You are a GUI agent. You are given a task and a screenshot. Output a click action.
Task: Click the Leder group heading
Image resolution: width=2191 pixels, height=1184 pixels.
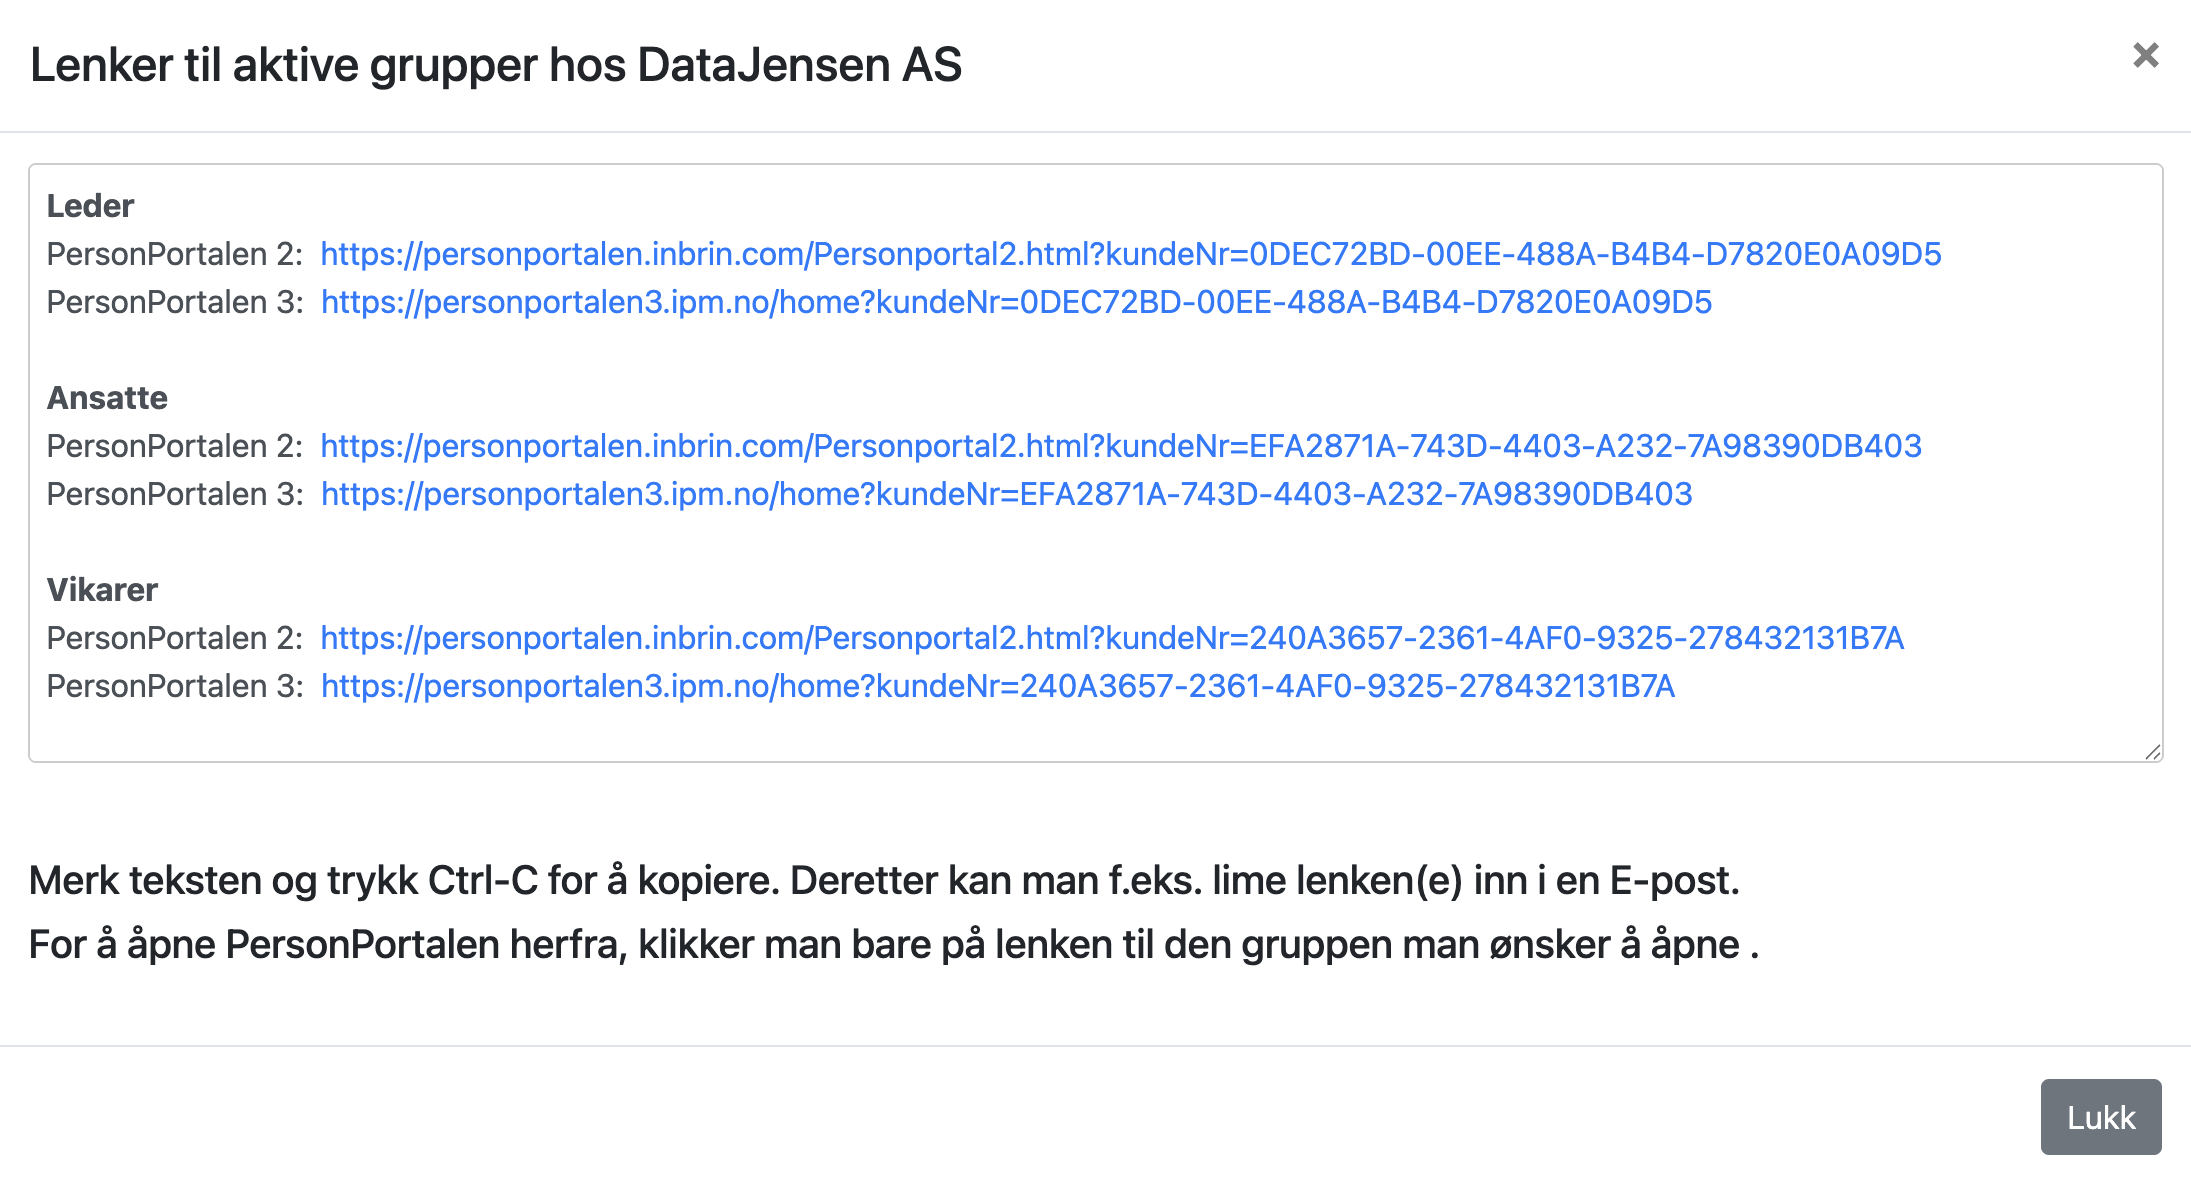click(90, 206)
